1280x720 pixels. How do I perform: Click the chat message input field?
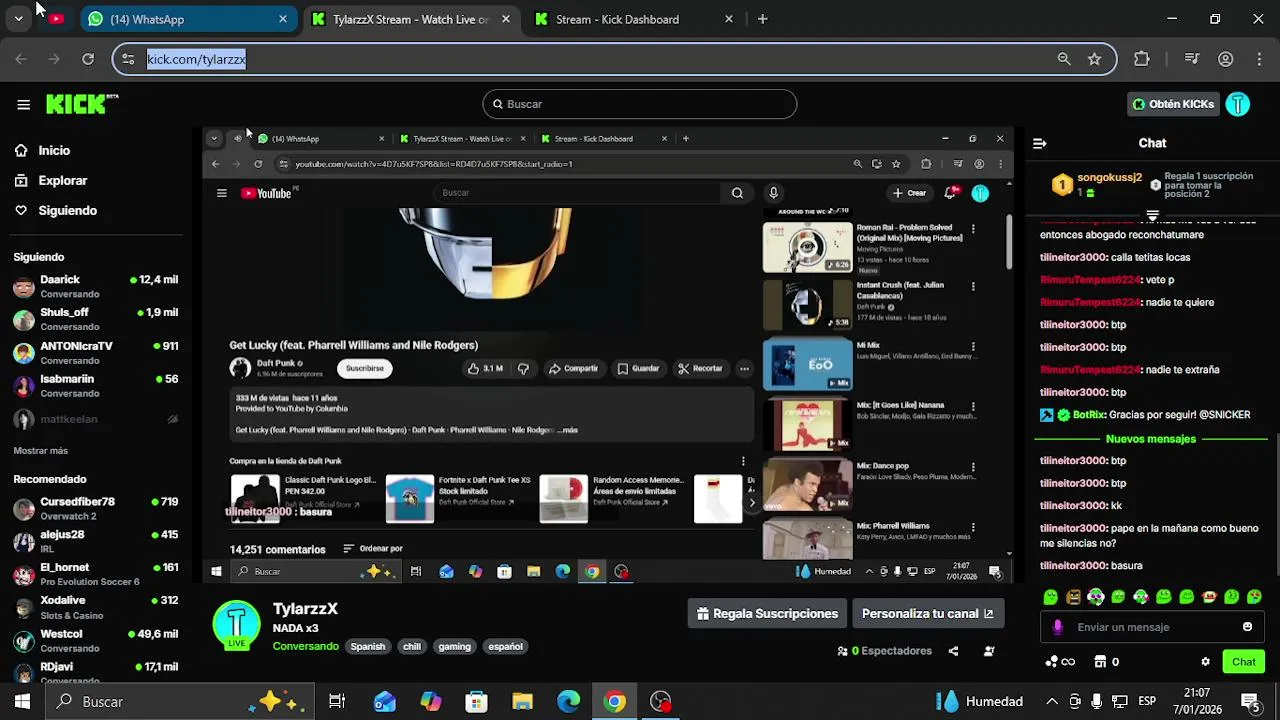pyautogui.click(x=1150, y=627)
